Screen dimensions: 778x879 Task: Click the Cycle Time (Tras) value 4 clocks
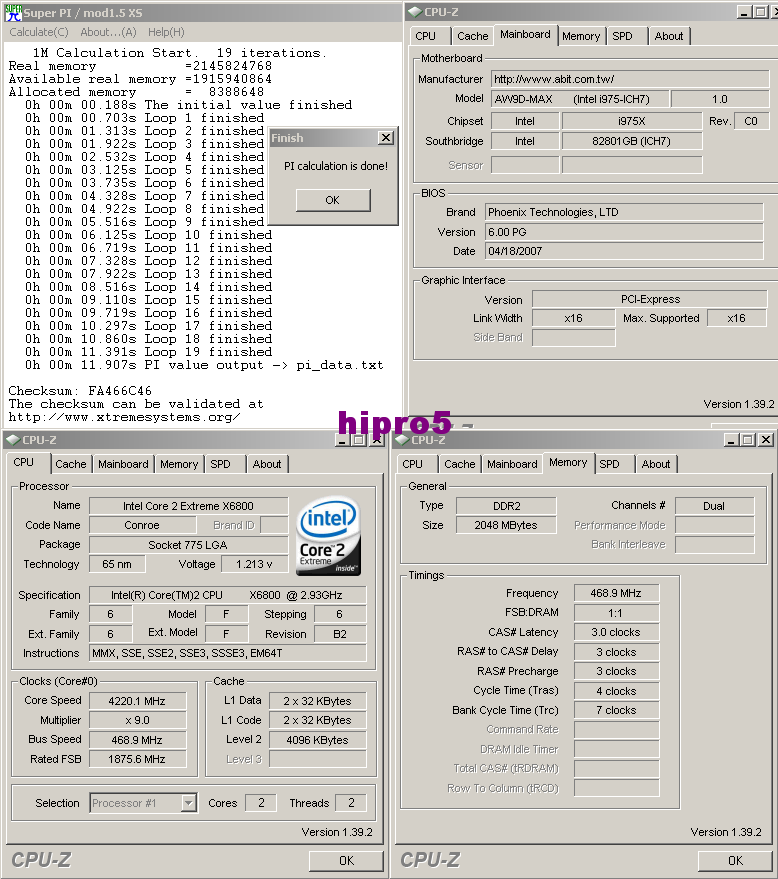click(x=617, y=691)
